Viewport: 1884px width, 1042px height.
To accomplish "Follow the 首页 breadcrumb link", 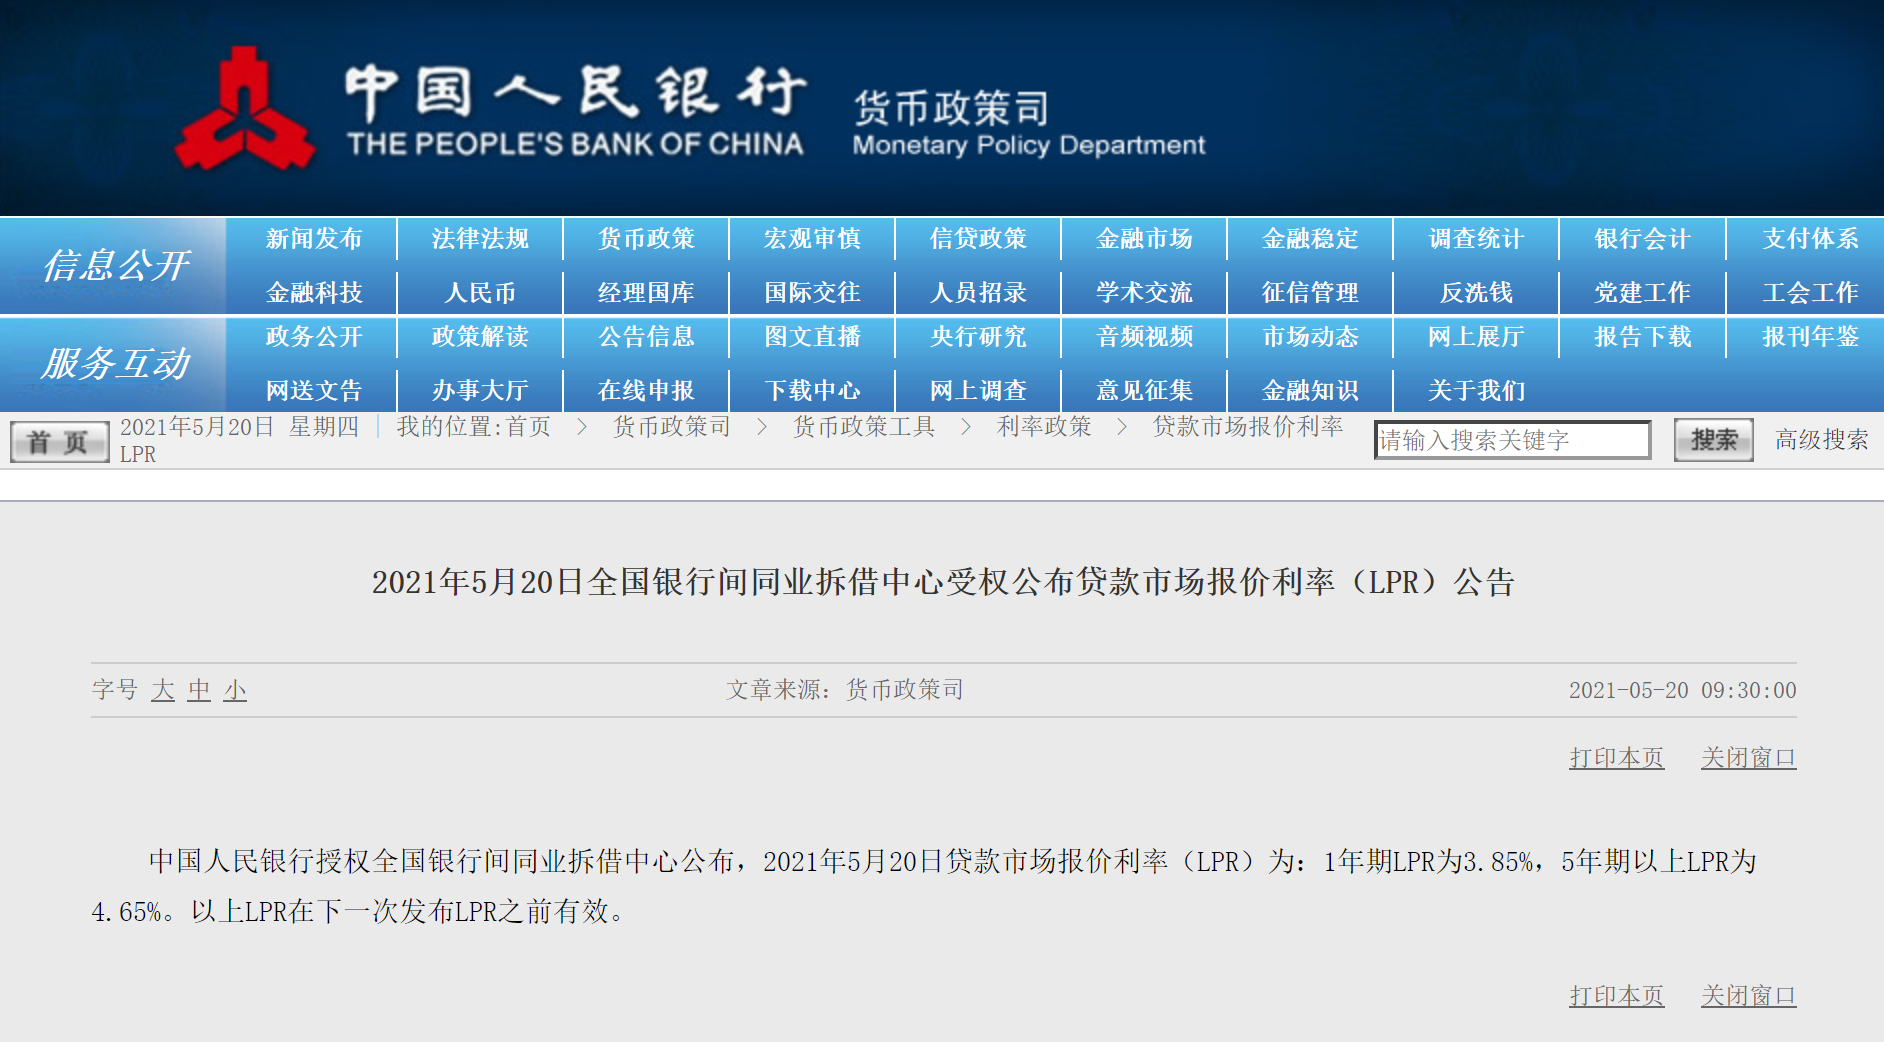I will click(x=528, y=427).
